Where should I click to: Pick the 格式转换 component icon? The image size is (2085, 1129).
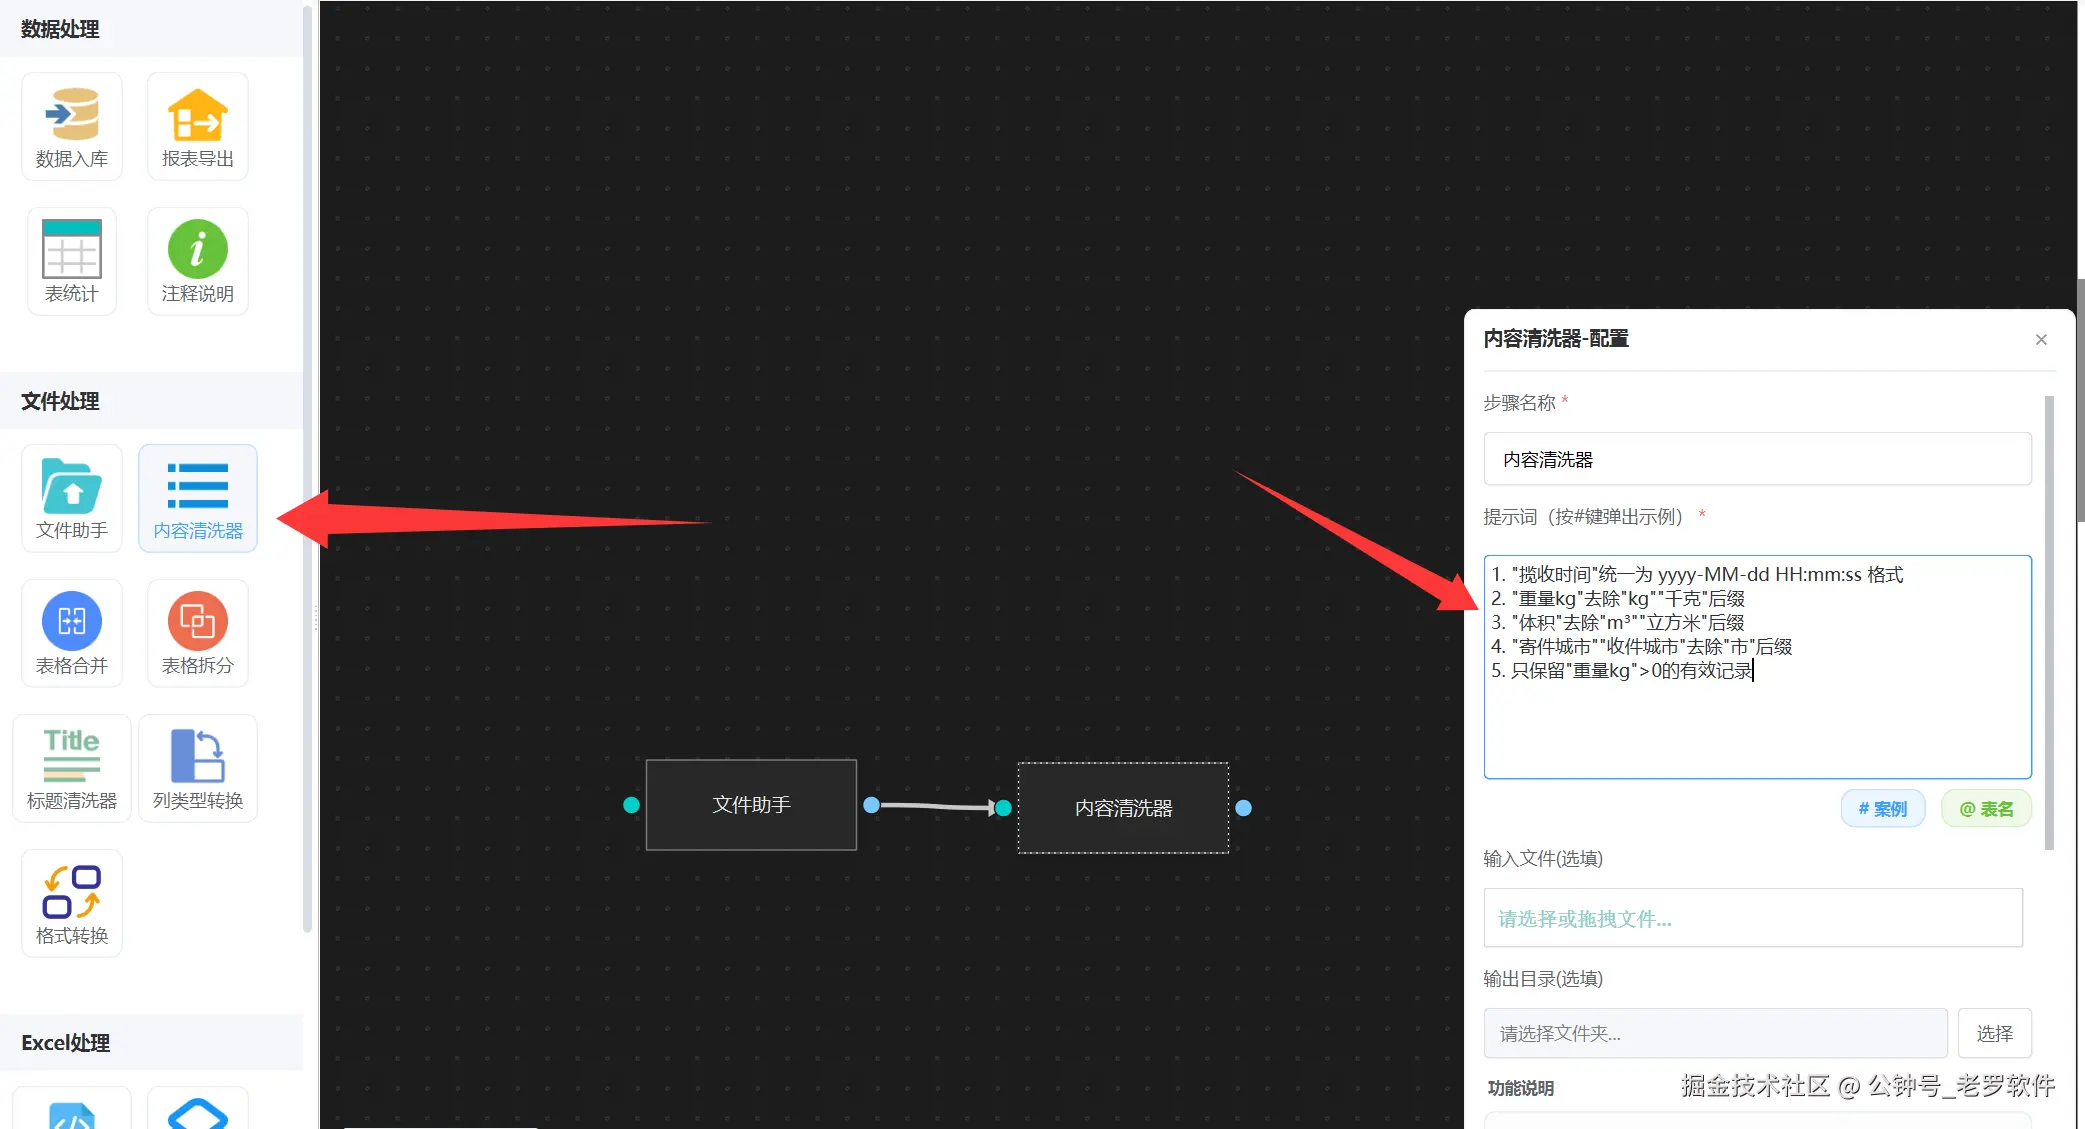pyautogui.click(x=72, y=903)
